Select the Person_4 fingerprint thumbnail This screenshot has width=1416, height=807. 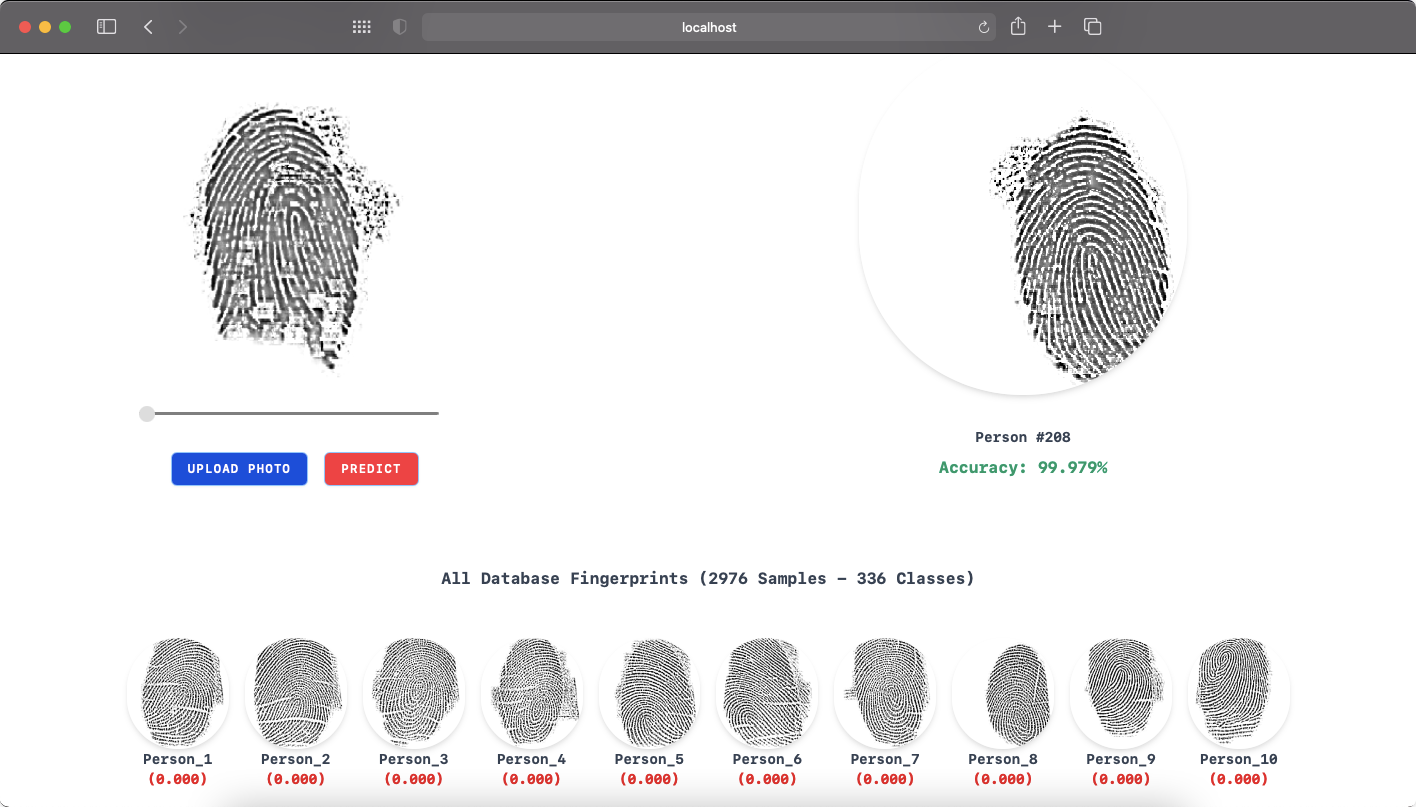(x=532, y=691)
